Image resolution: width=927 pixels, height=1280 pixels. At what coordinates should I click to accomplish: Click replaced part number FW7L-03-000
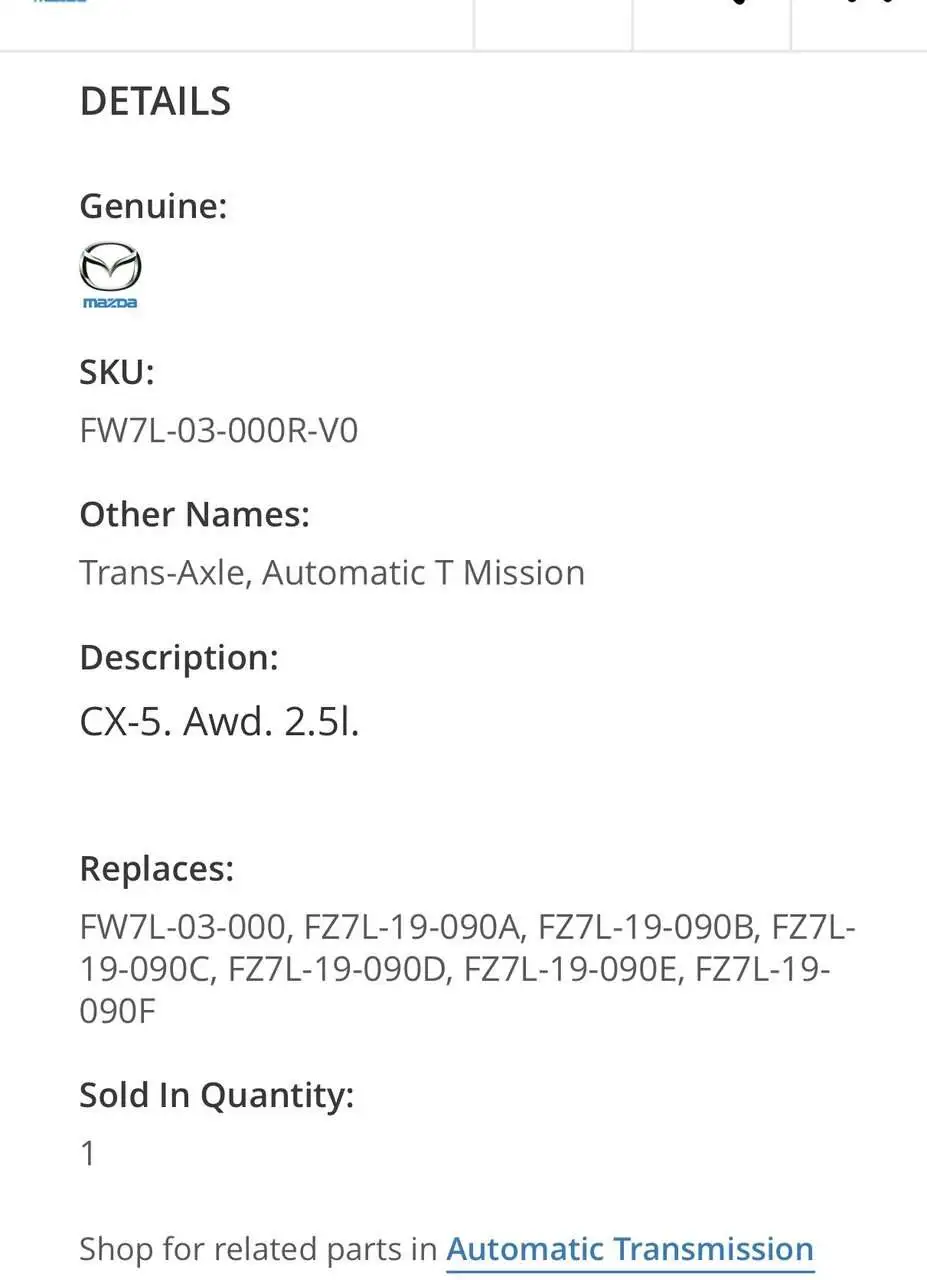click(x=183, y=928)
